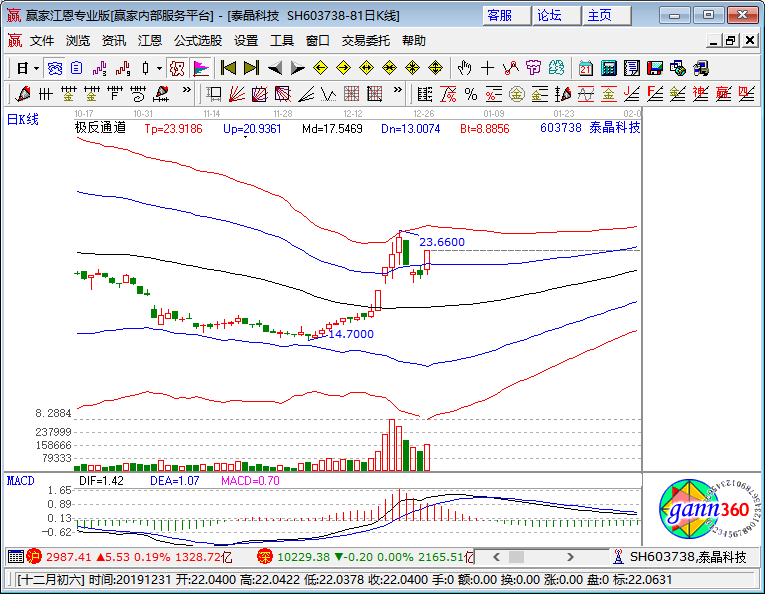Click the '卅' grid lines tool

(45, 94)
